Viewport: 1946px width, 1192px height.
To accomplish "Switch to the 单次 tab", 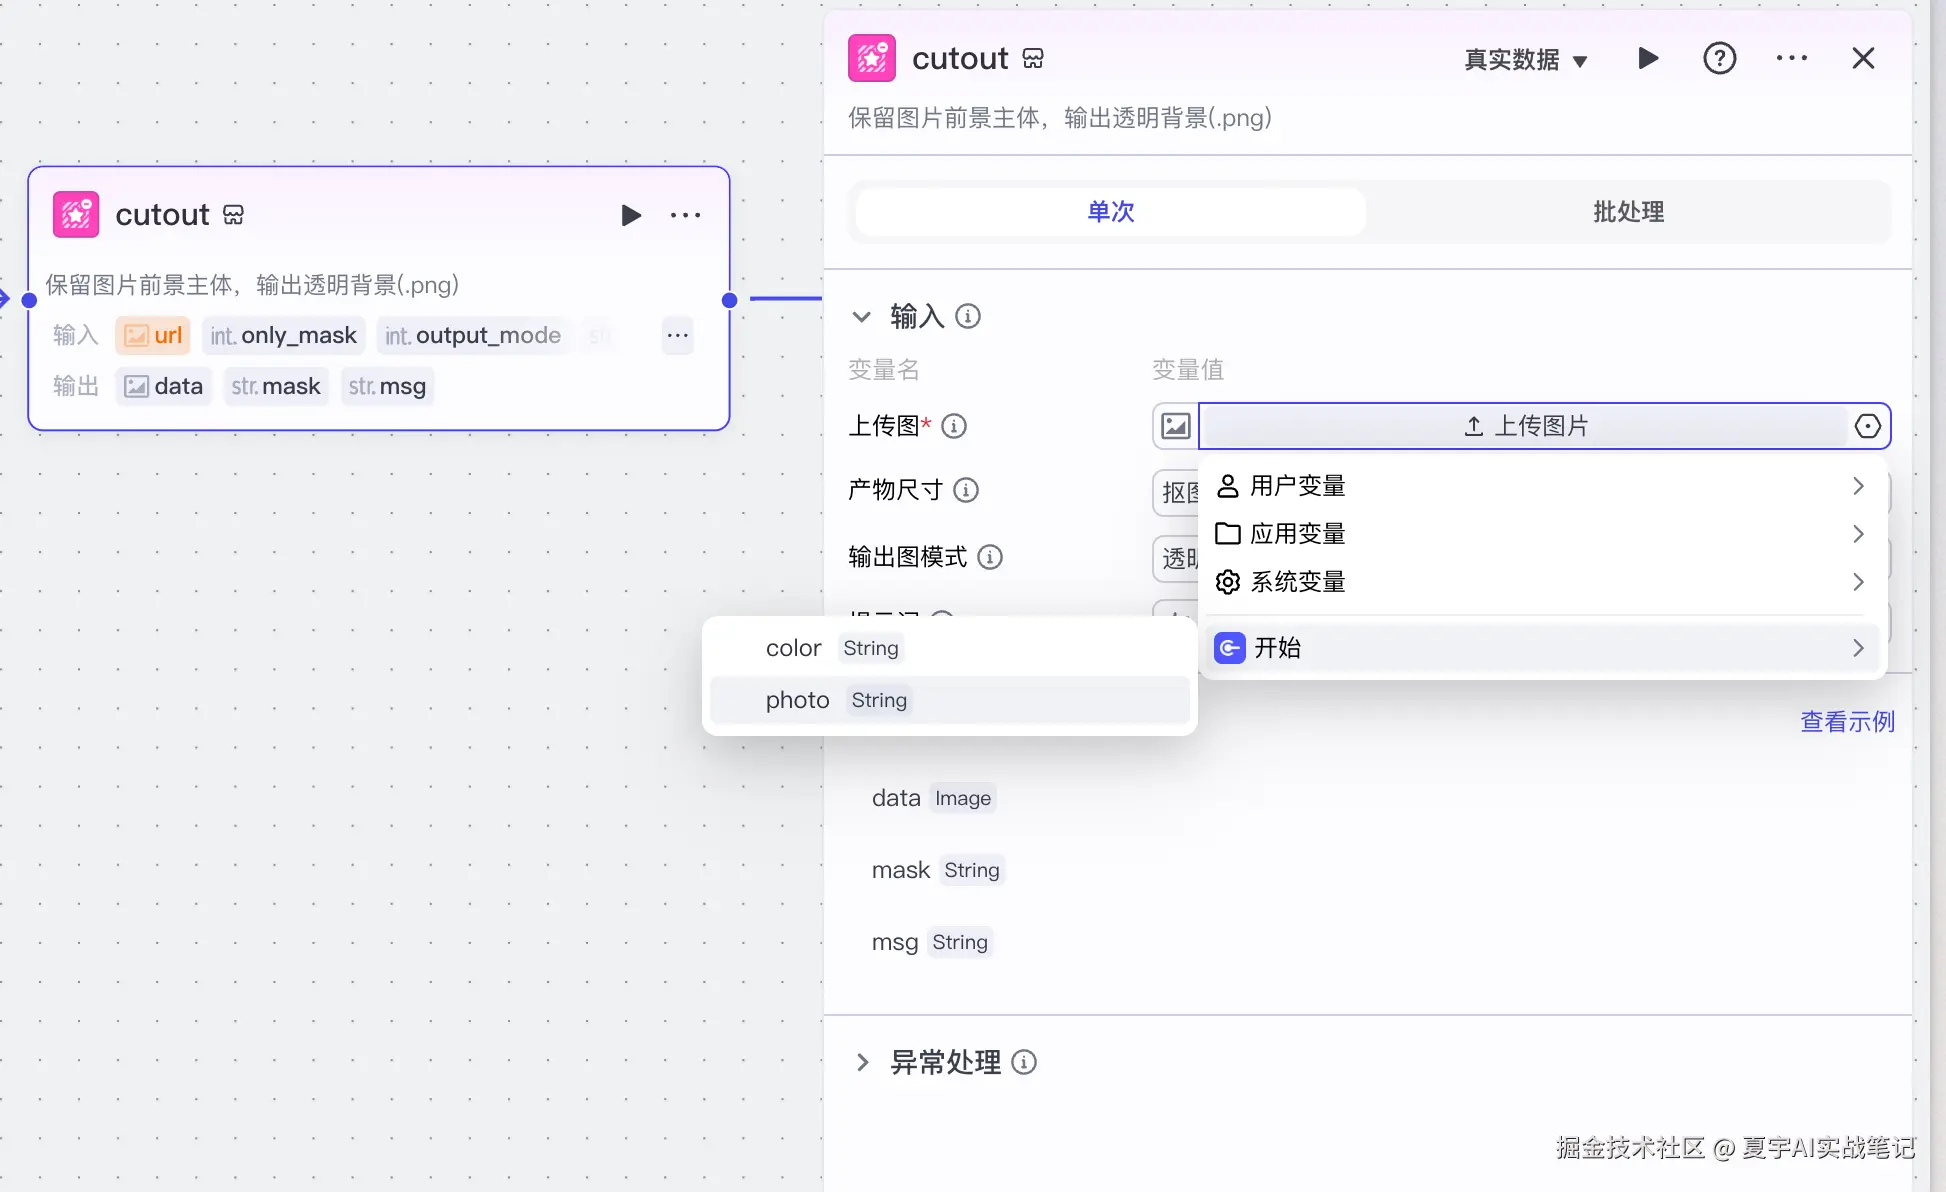I will point(1111,212).
